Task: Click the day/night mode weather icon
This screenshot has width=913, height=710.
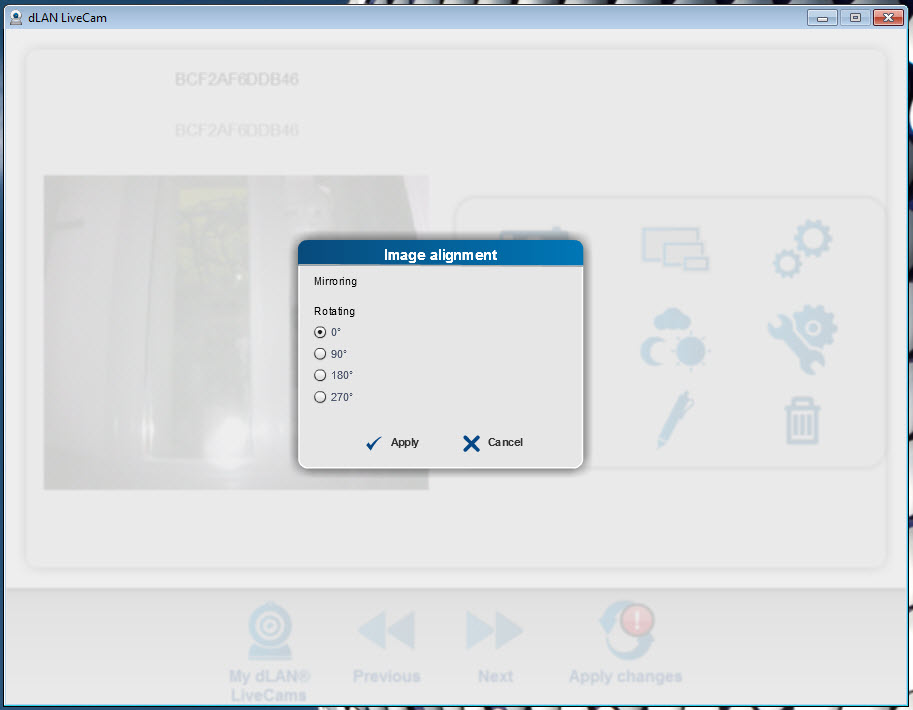Action: (x=674, y=338)
